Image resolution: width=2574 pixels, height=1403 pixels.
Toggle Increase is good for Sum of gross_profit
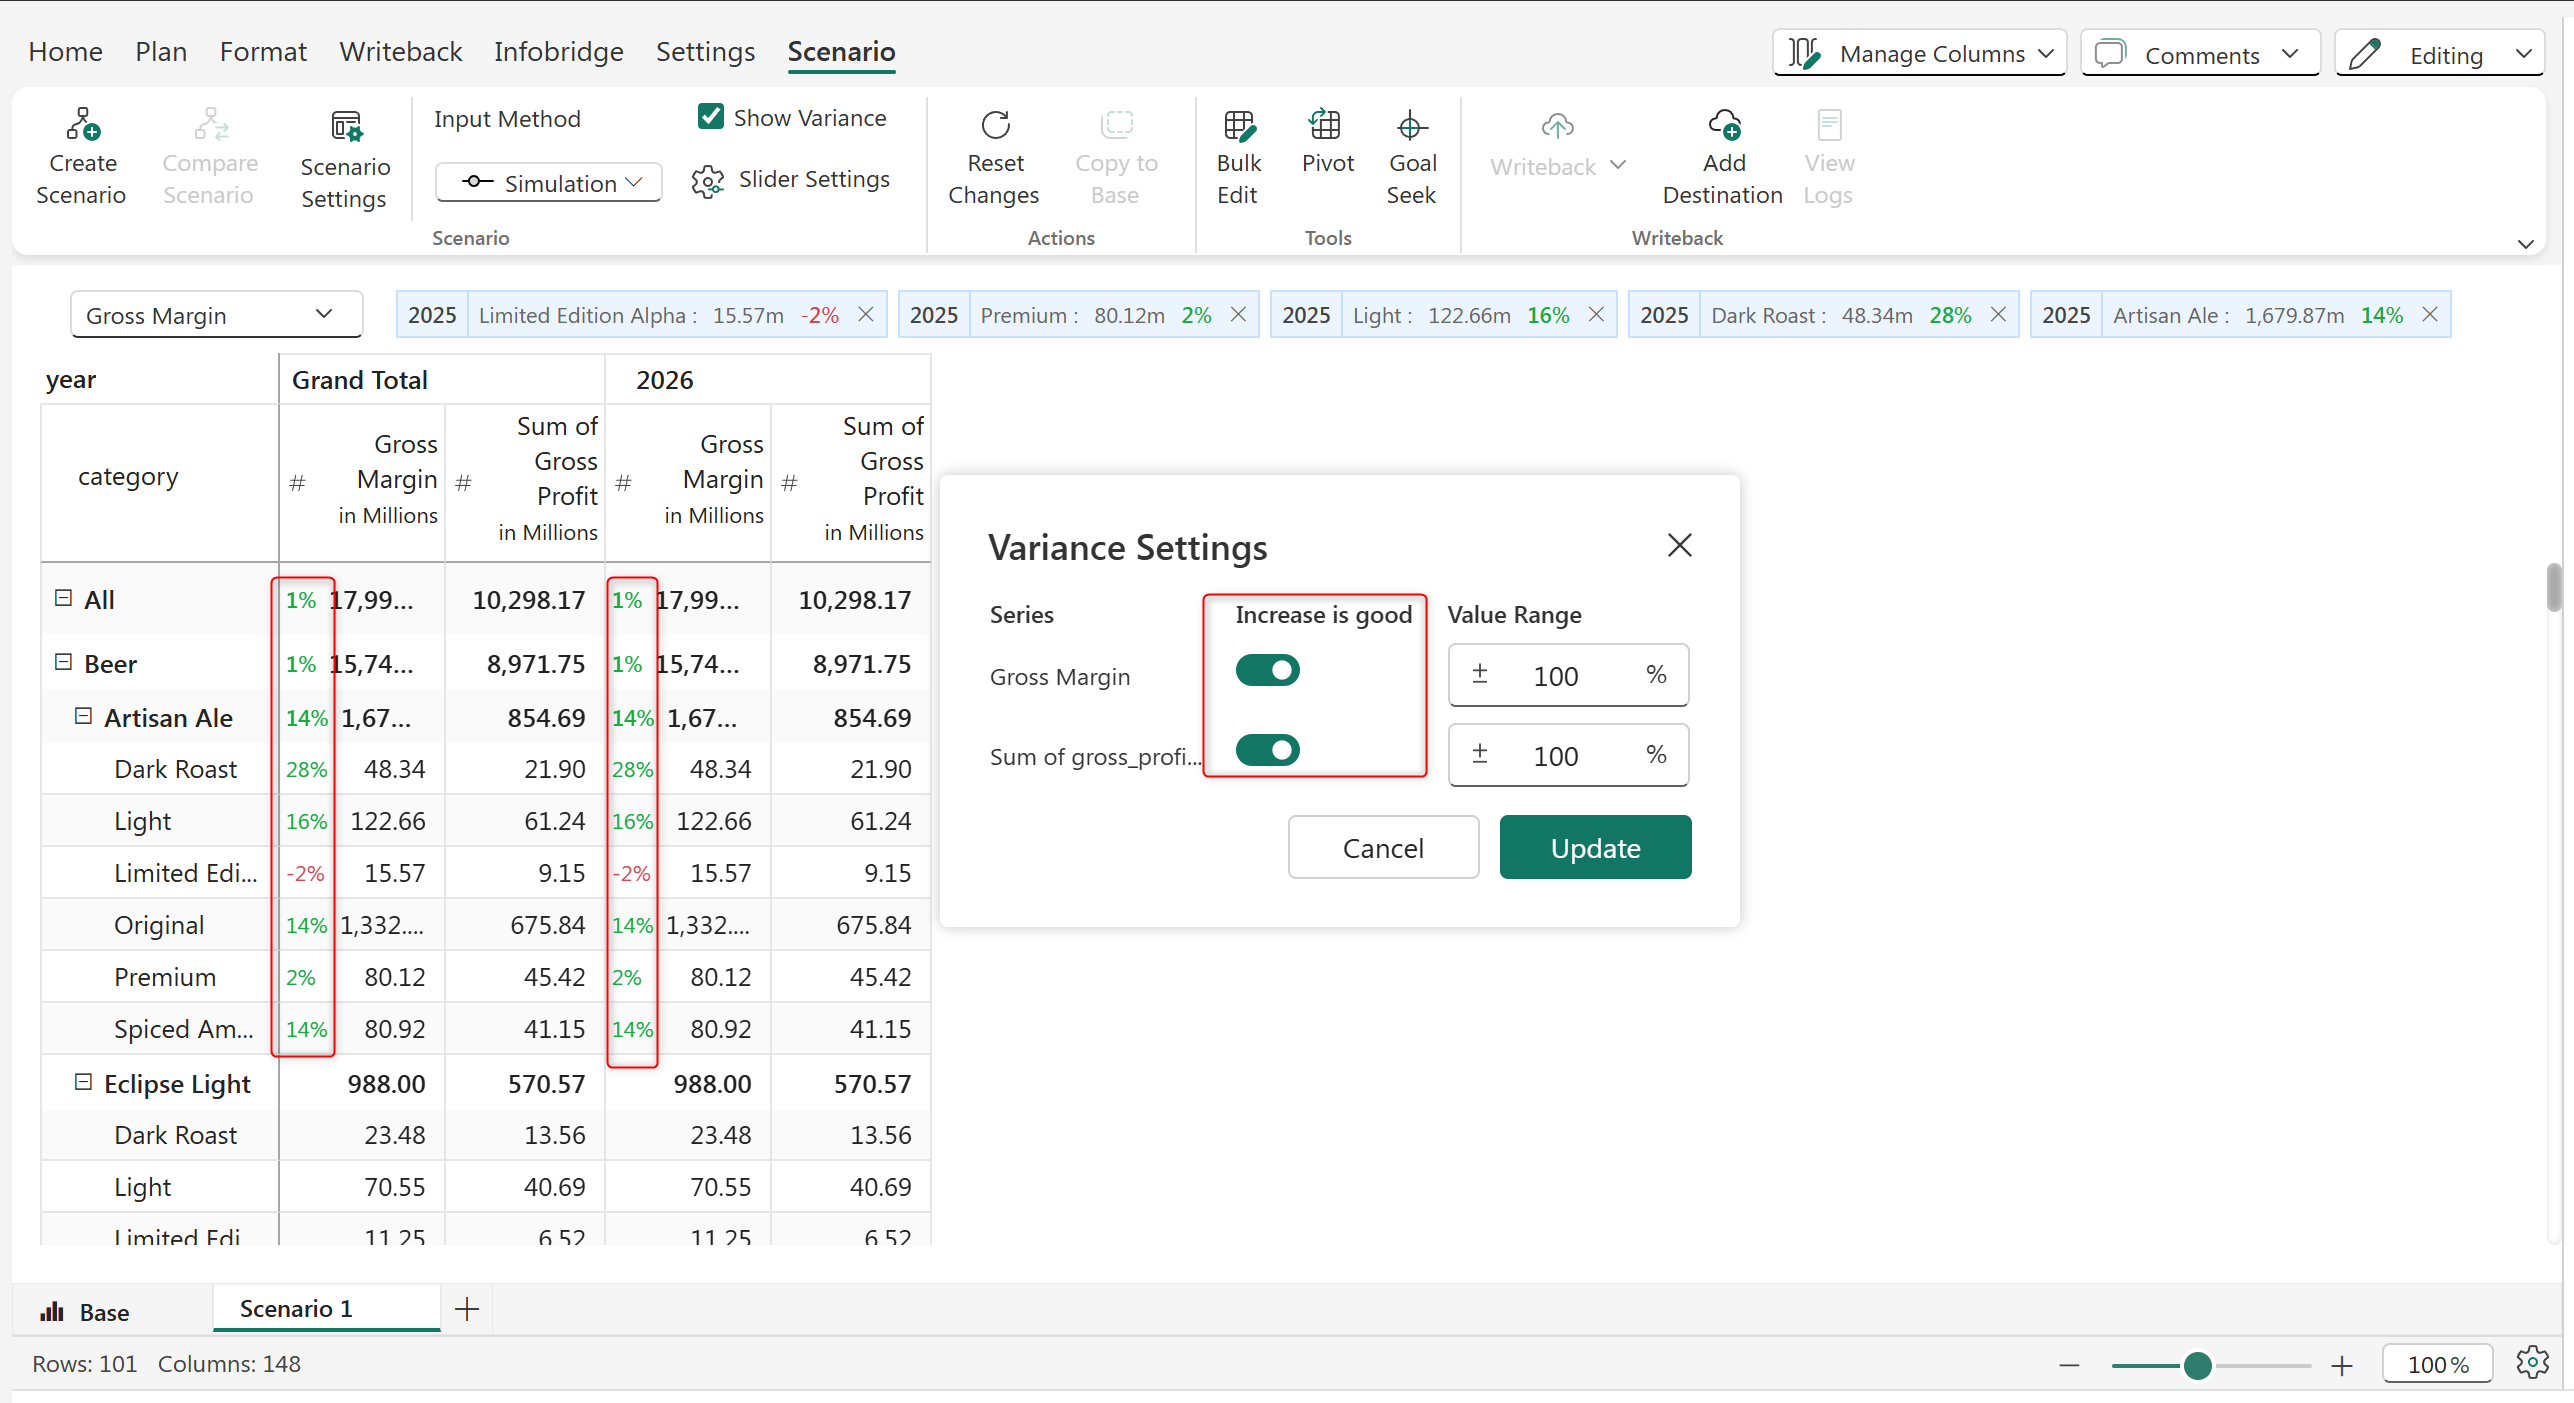pyautogui.click(x=1267, y=750)
